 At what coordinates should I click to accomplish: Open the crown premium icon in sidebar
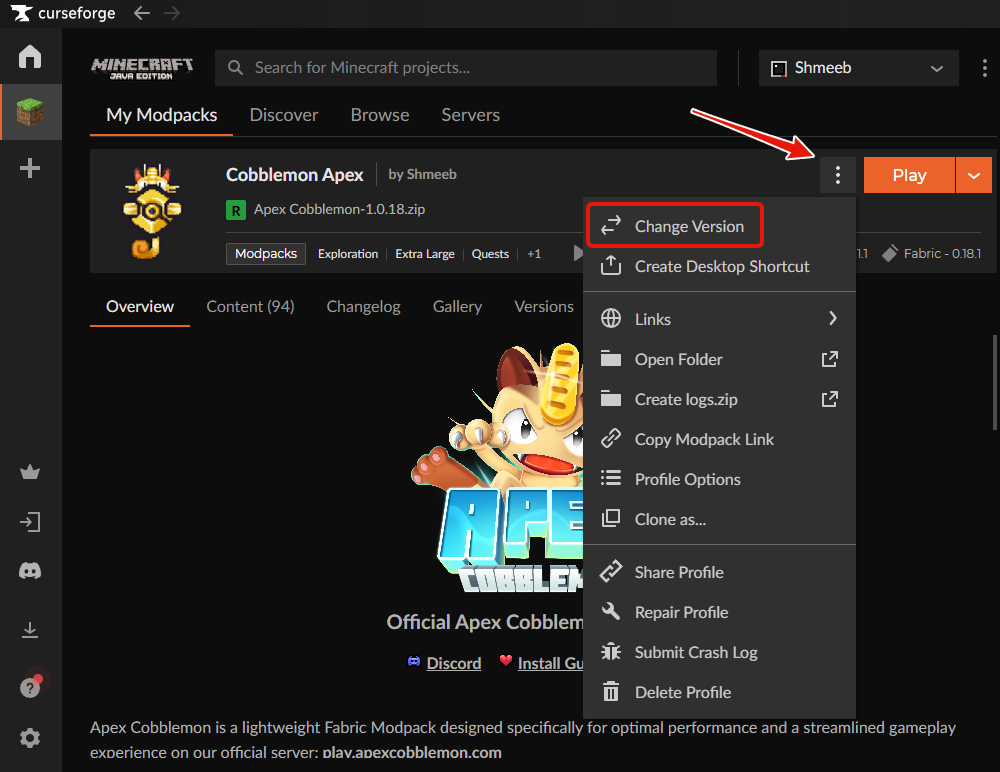coord(30,472)
